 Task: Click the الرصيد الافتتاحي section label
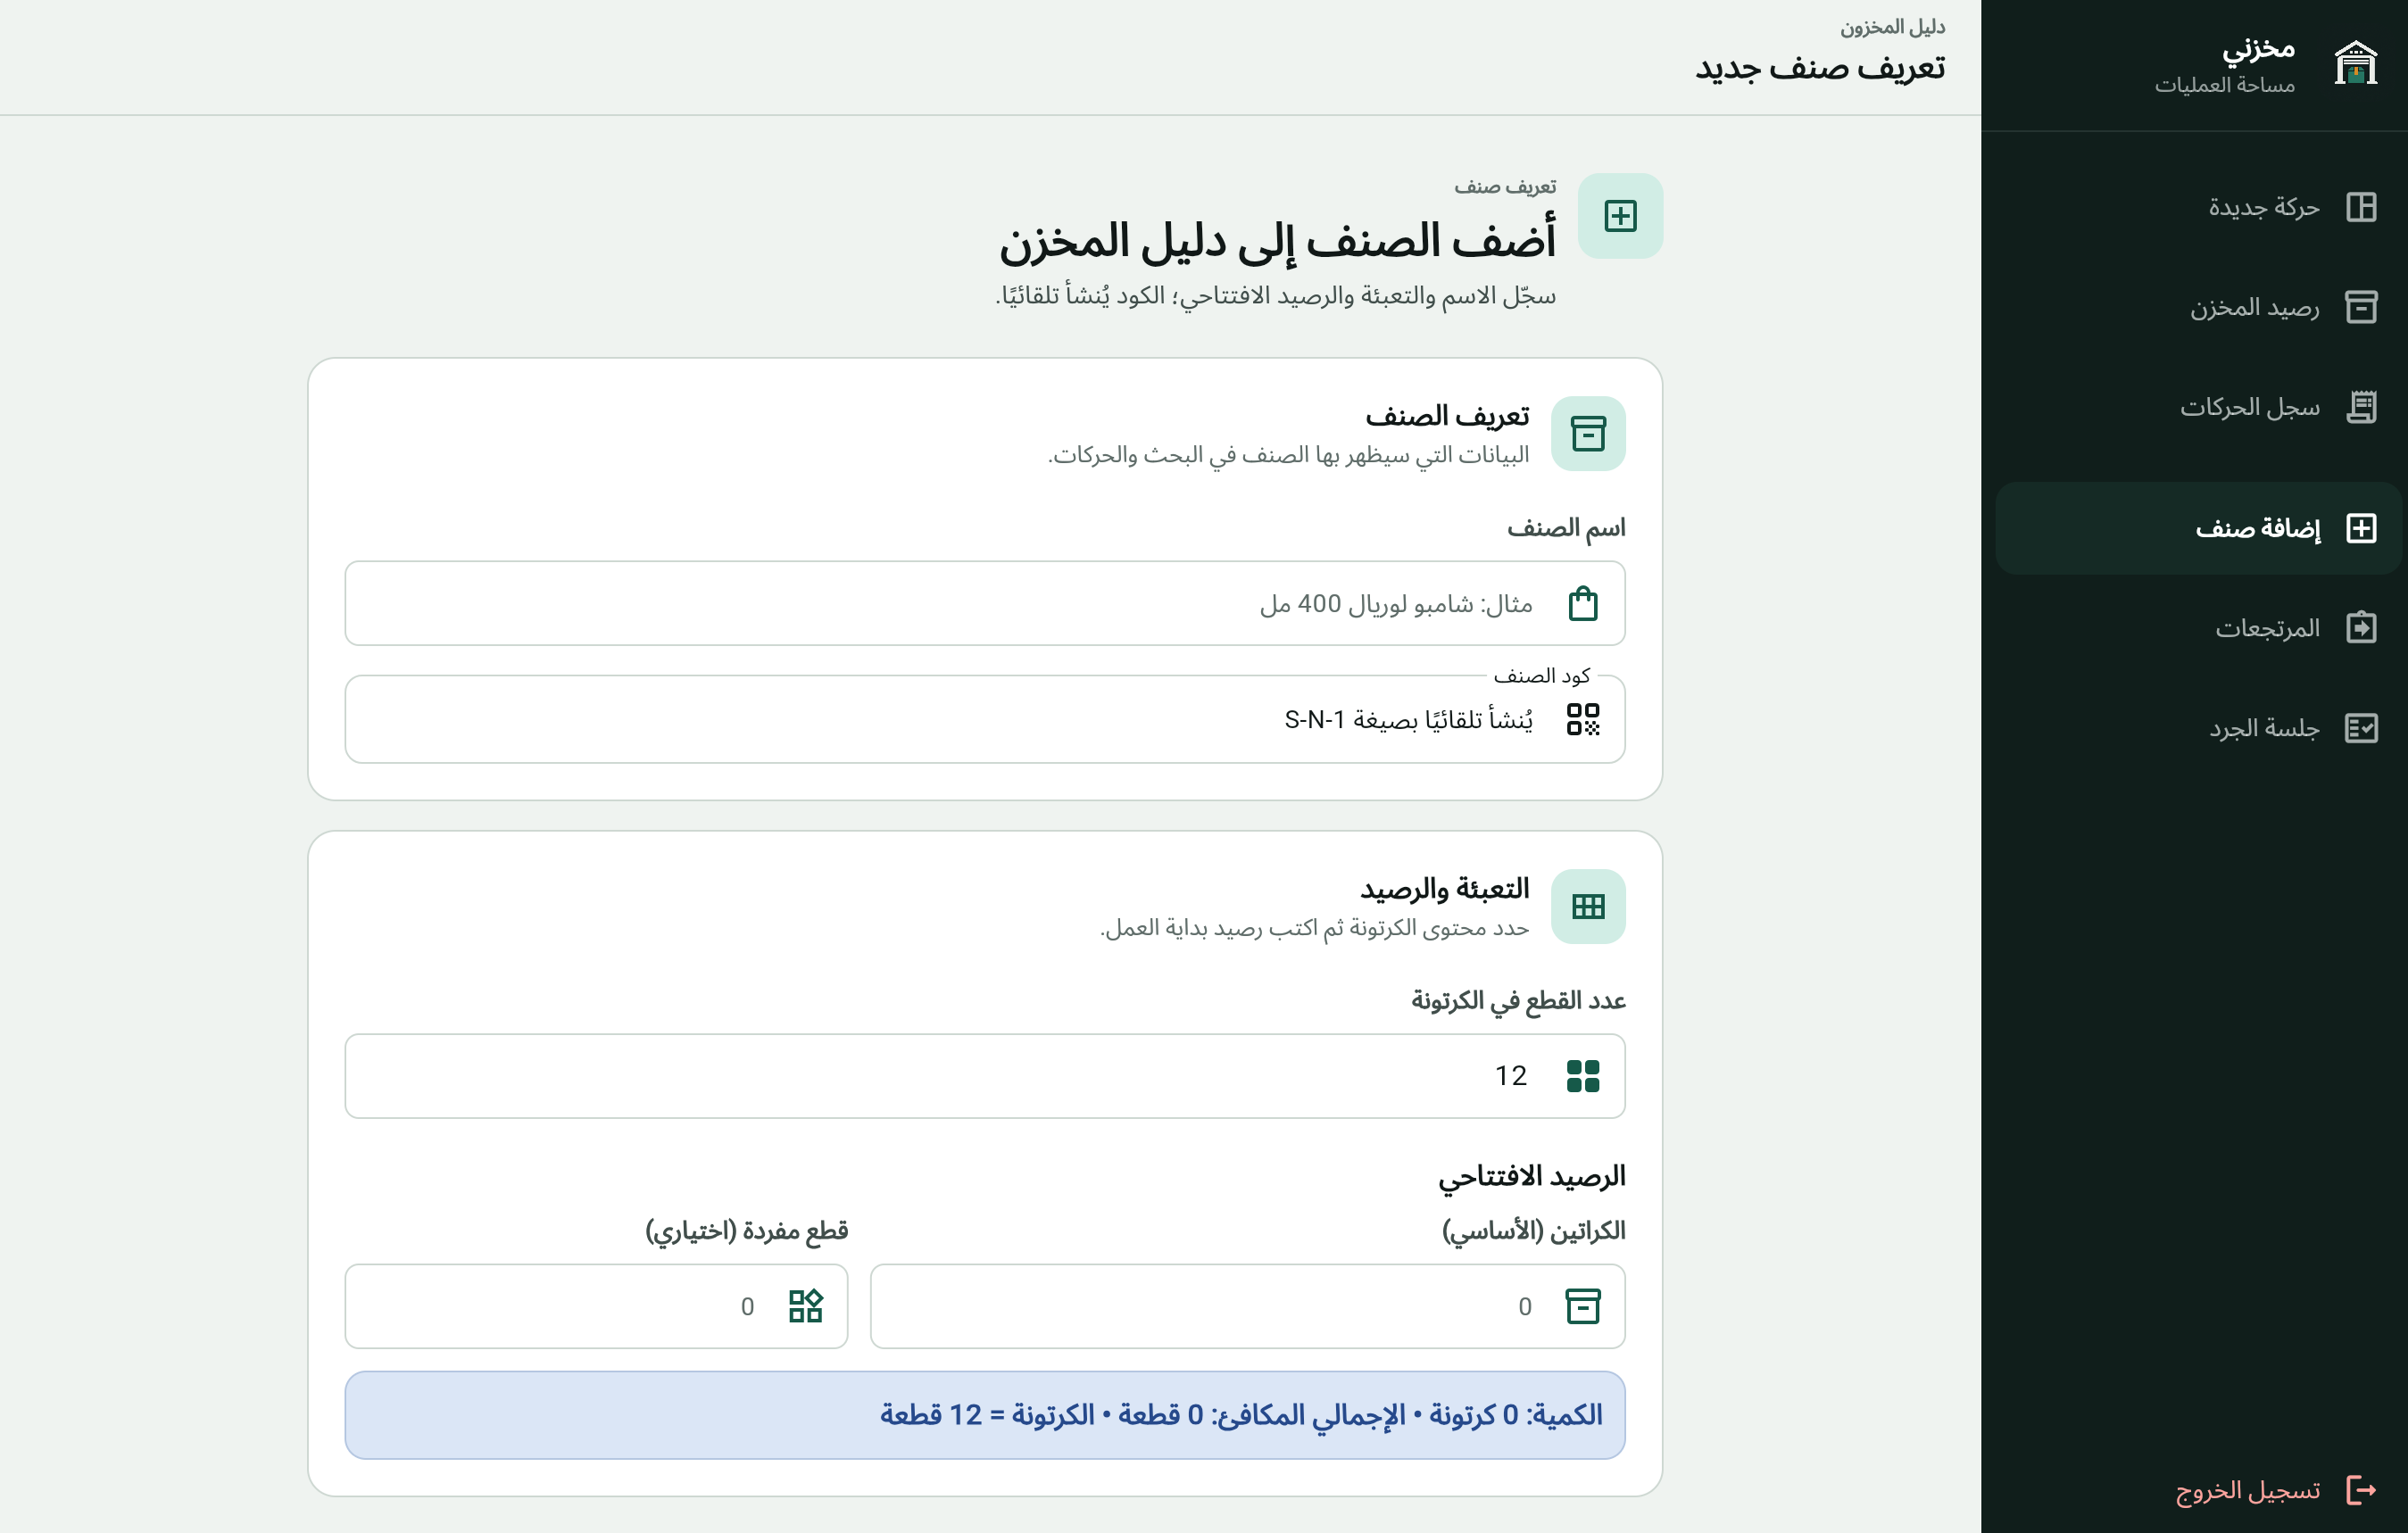1532,1176
